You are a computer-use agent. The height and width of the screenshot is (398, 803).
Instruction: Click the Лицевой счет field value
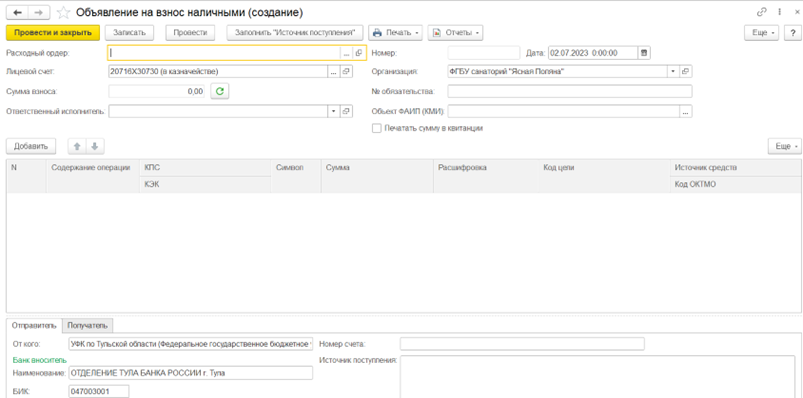pyautogui.click(x=218, y=72)
